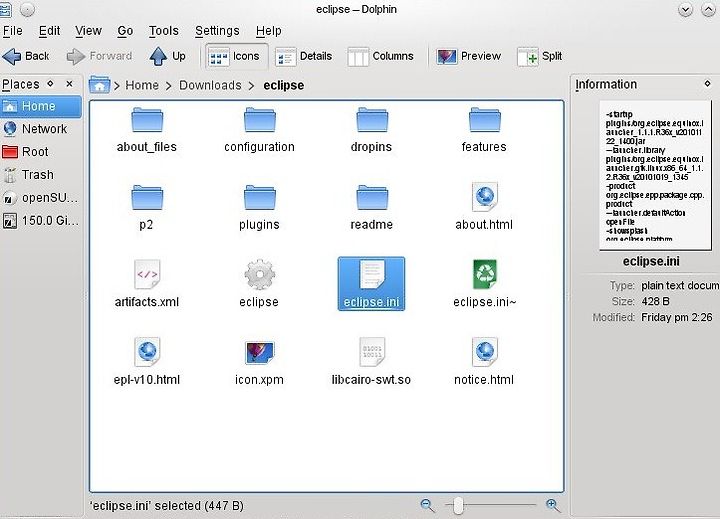Close the Places panel
Screen dimensions: 720x519
(x=69, y=84)
